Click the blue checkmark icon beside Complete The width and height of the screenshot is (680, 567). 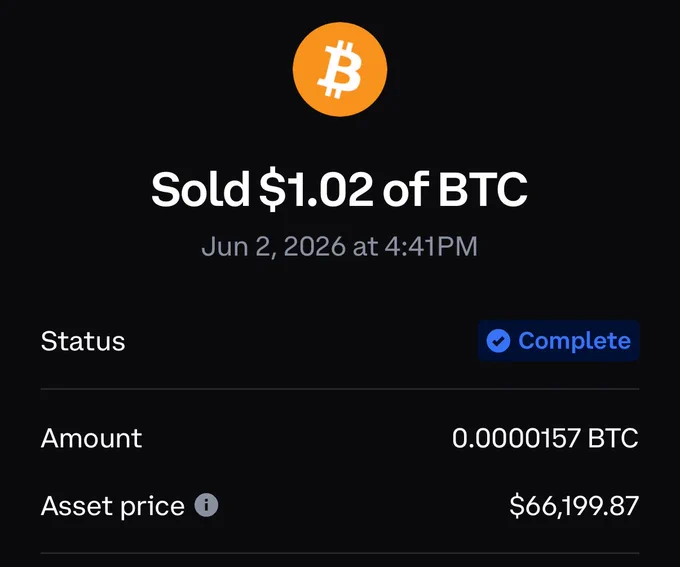[498, 341]
